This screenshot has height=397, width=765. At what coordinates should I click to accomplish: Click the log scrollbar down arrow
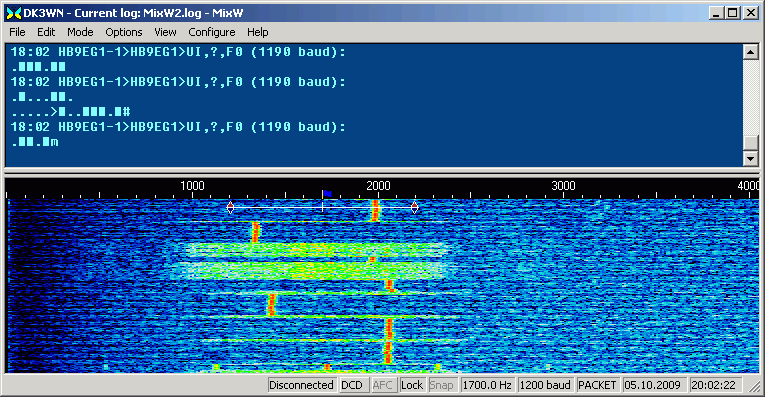pyautogui.click(x=750, y=159)
